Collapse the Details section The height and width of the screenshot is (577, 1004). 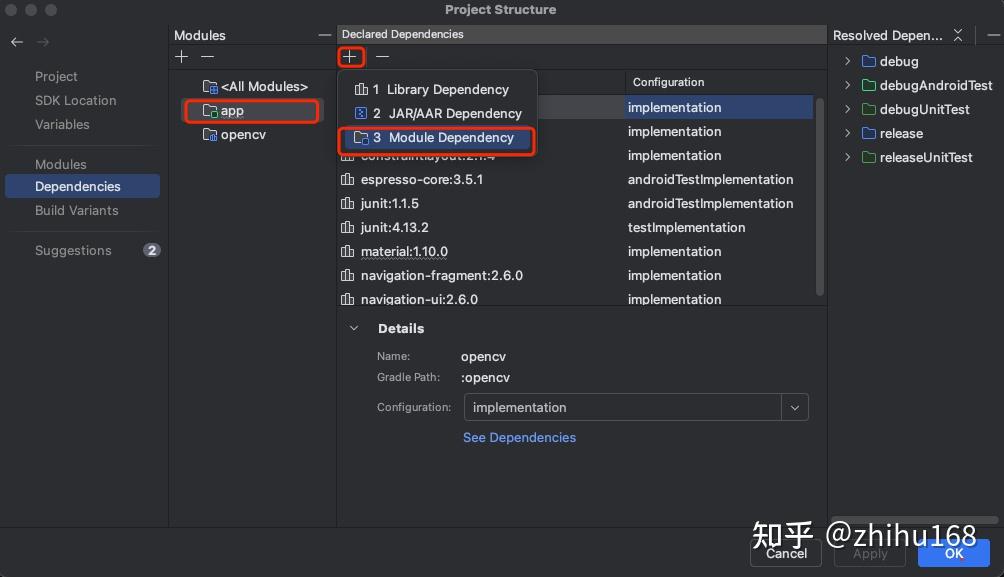click(354, 329)
